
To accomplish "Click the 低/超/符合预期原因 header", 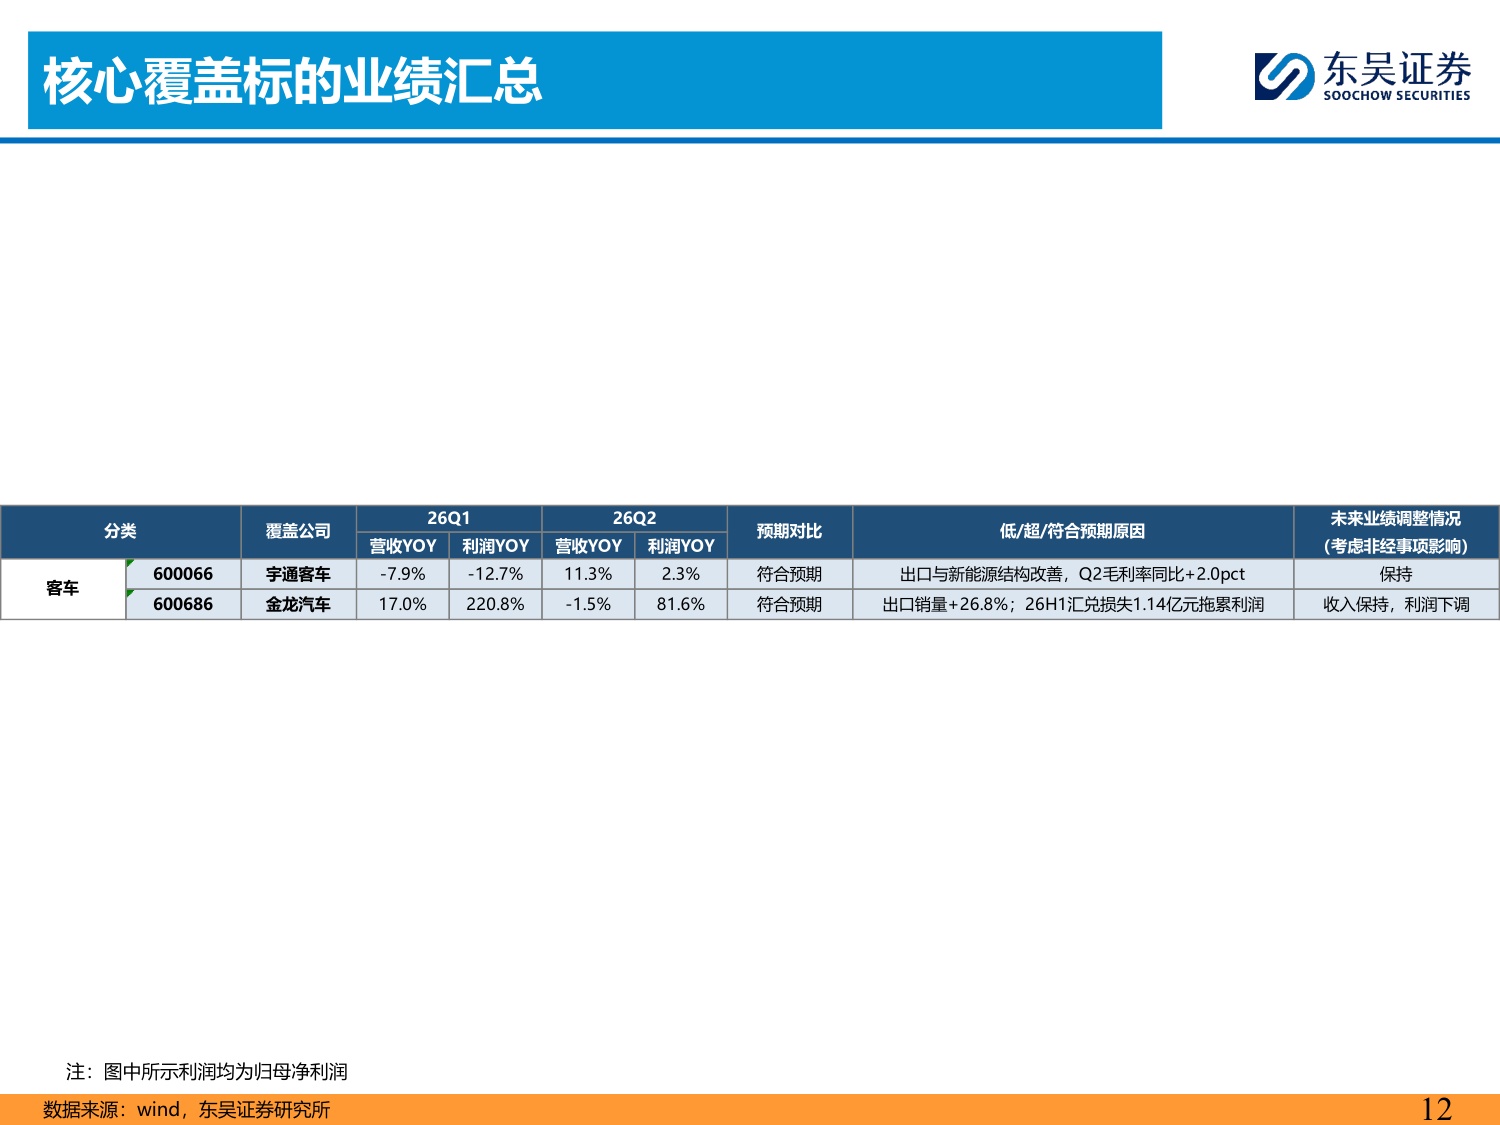I will point(1073,532).
